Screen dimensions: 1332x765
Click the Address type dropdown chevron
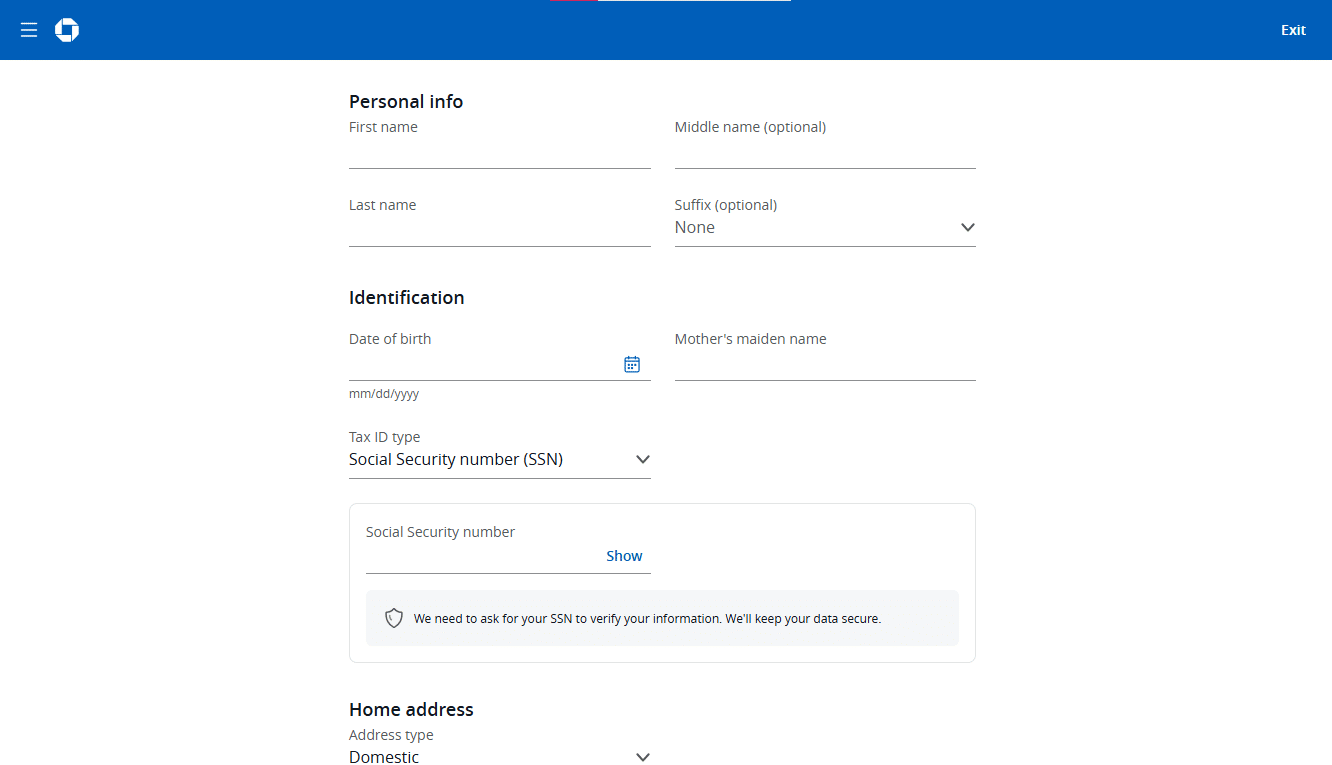(643, 757)
